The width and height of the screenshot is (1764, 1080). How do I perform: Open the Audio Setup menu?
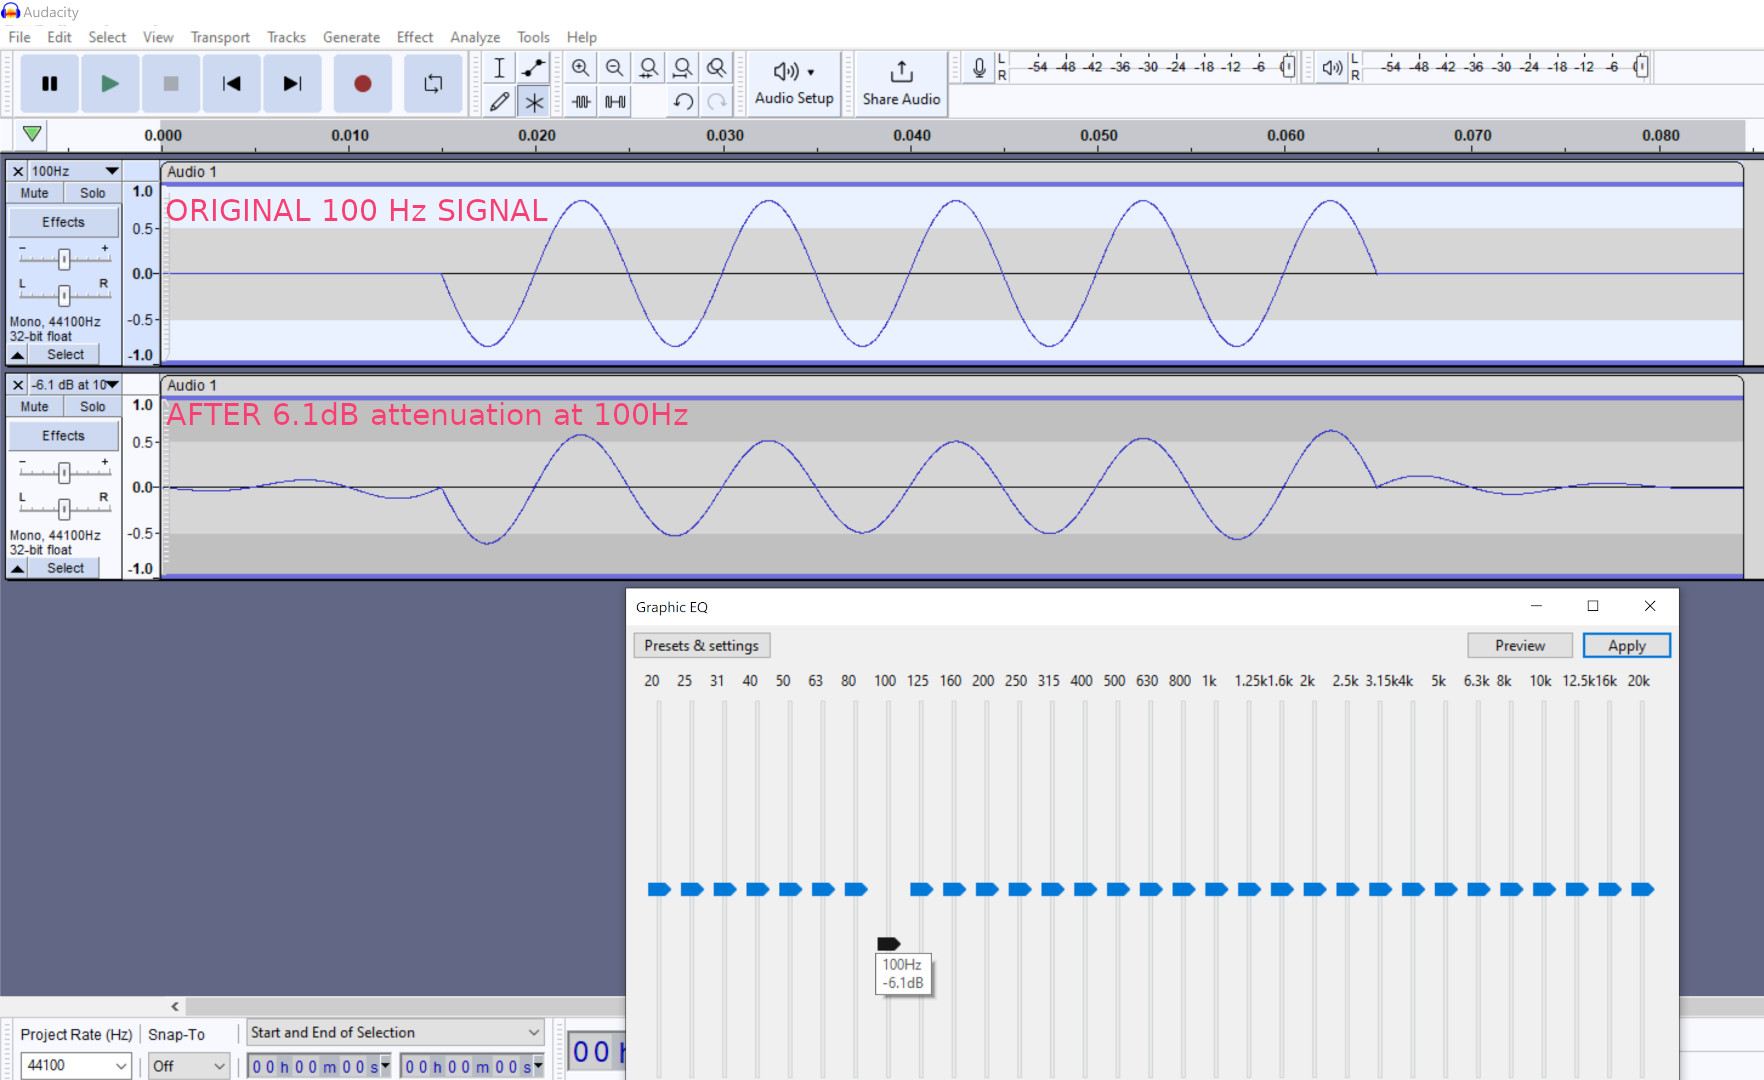click(x=794, y=84)
